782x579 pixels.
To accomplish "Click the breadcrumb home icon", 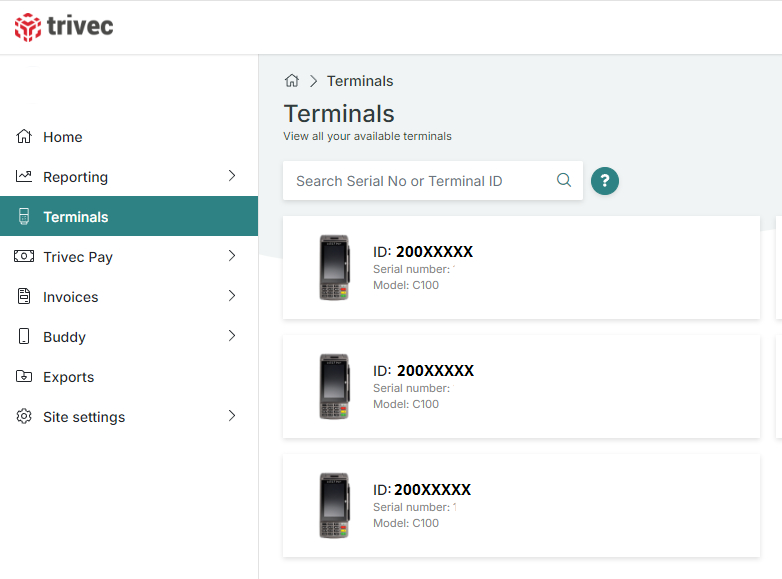I will [x=292, y=80].
